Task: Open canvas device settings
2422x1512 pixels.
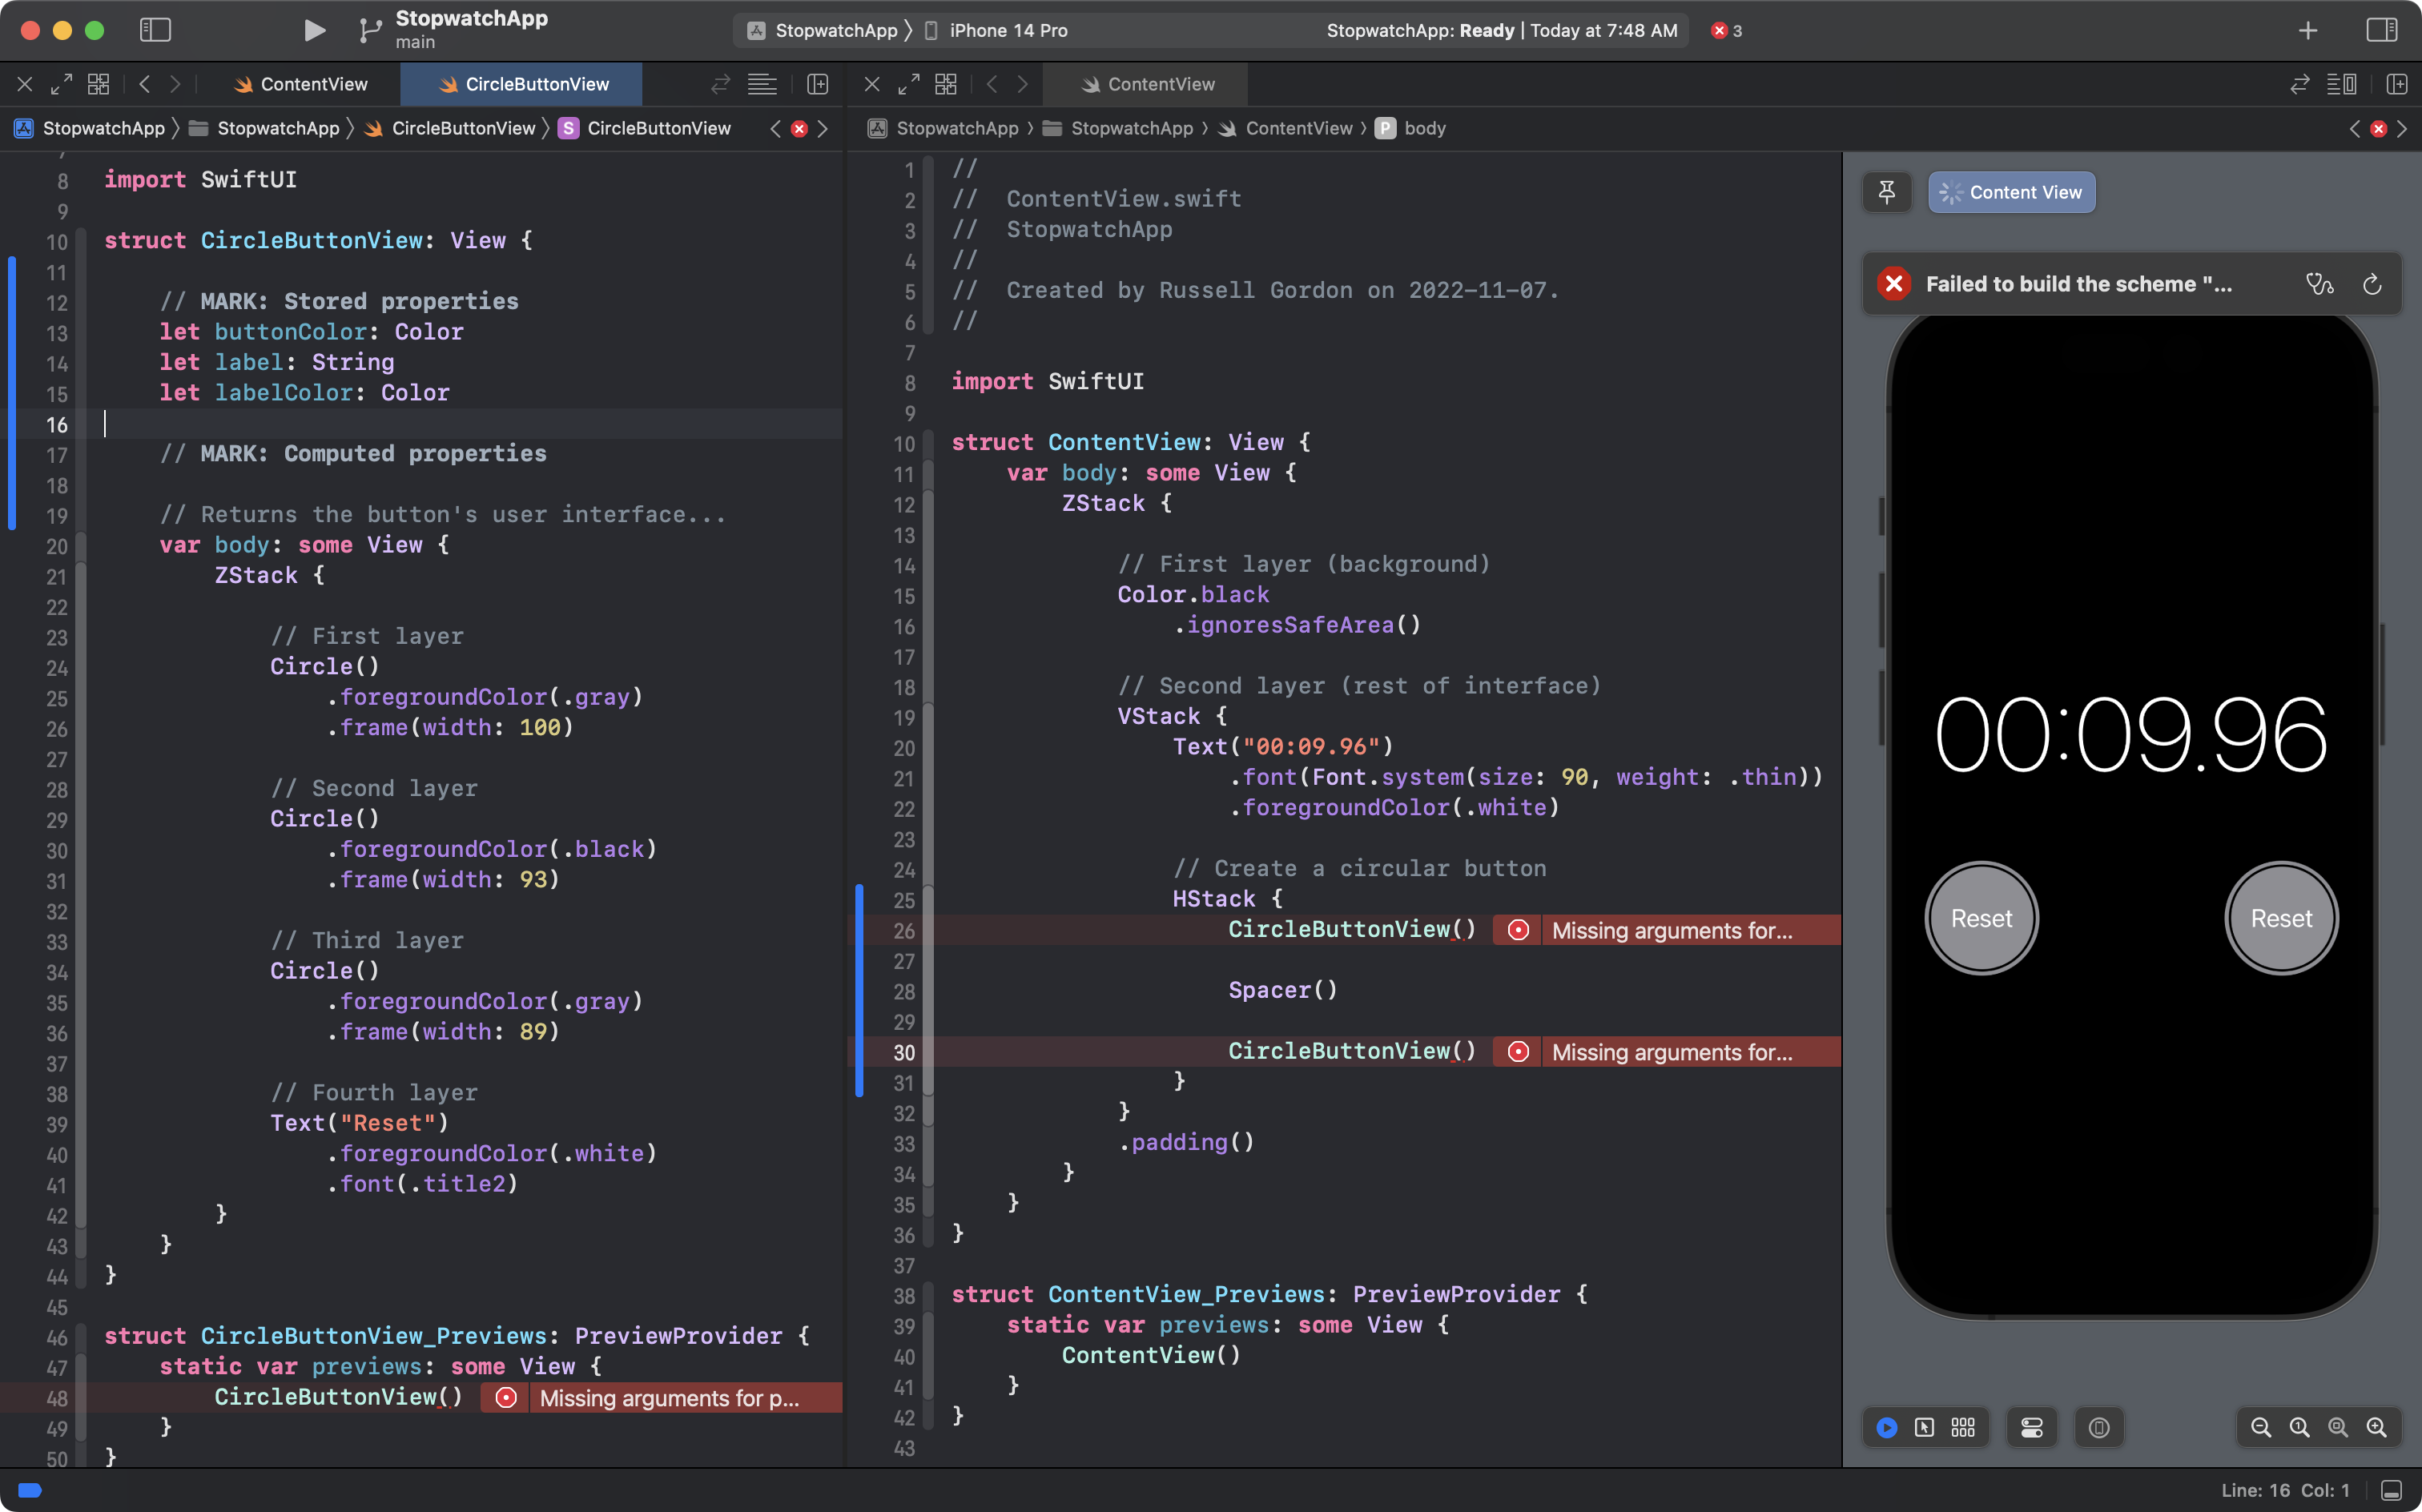Action: [x=2031, y=1427]
